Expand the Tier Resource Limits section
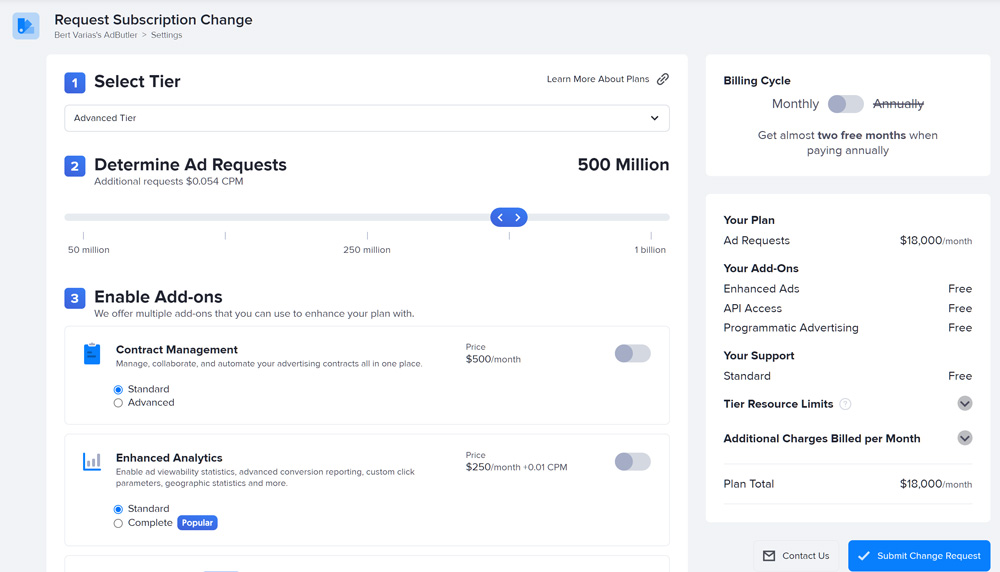 click(x=964, y=404)
